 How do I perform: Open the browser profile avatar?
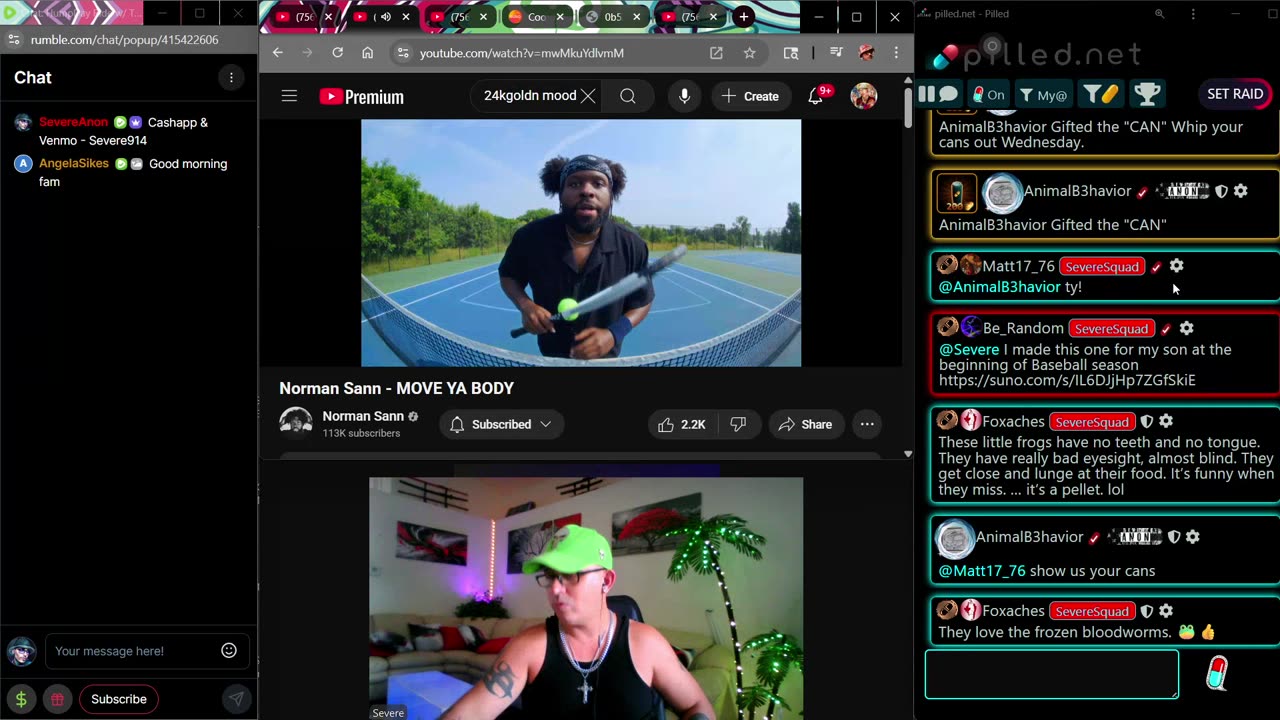pyautogui.click(x=866, y=53)
